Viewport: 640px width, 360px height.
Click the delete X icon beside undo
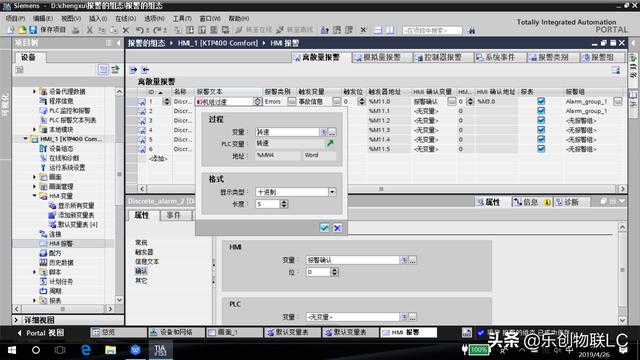[x=126, y=30]
